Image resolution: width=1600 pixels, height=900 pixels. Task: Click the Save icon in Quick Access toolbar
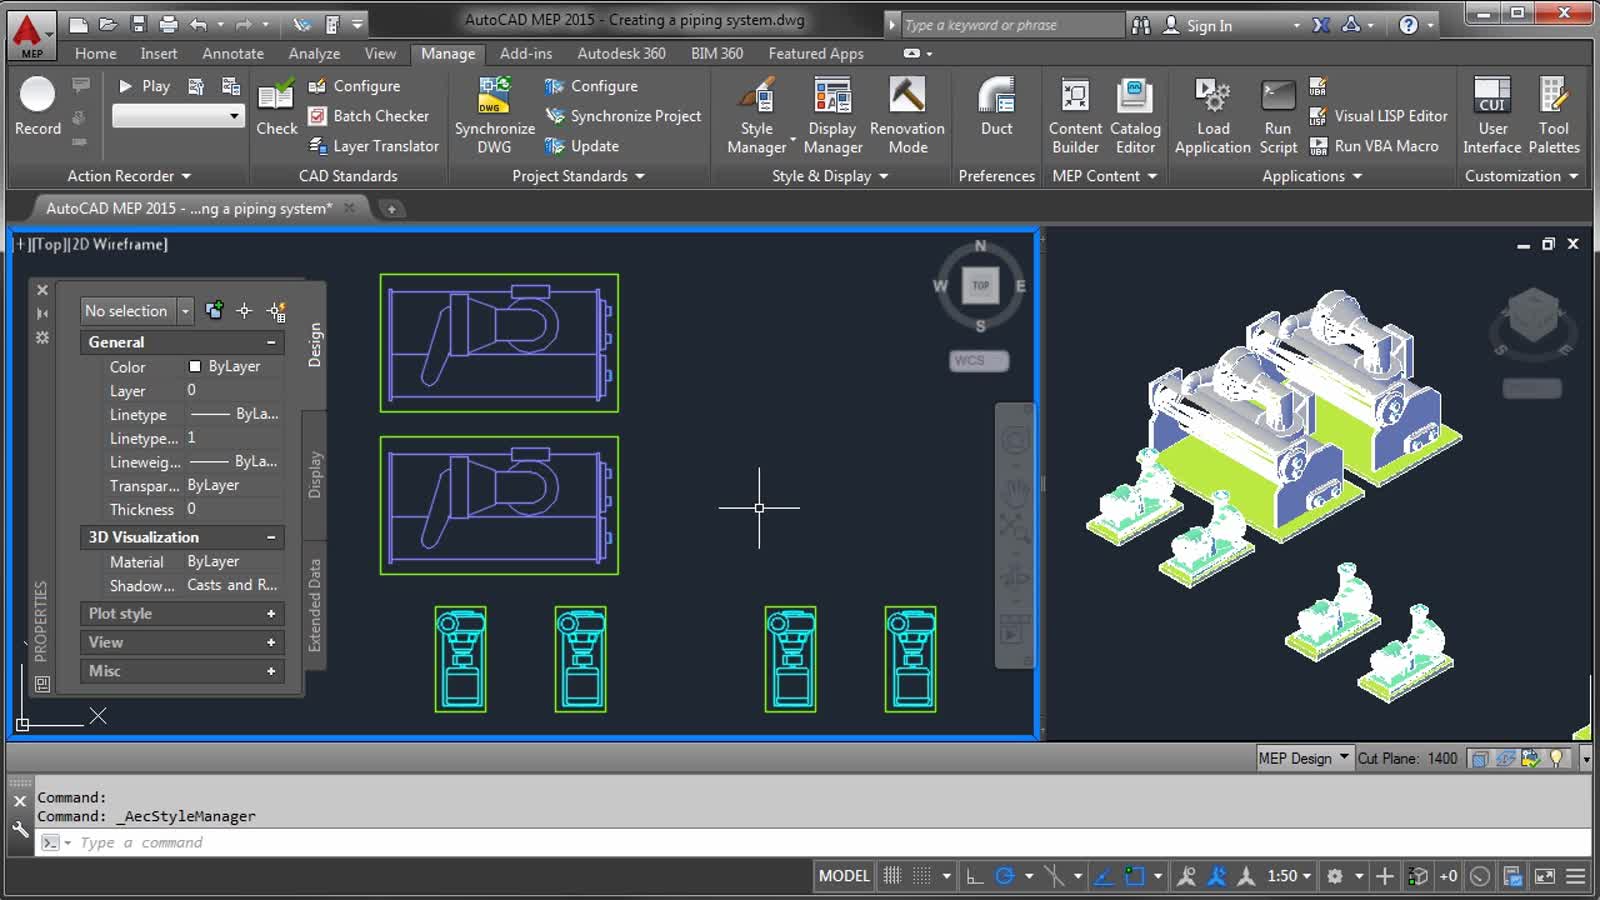pyautogui.click(x=138, y=24)
